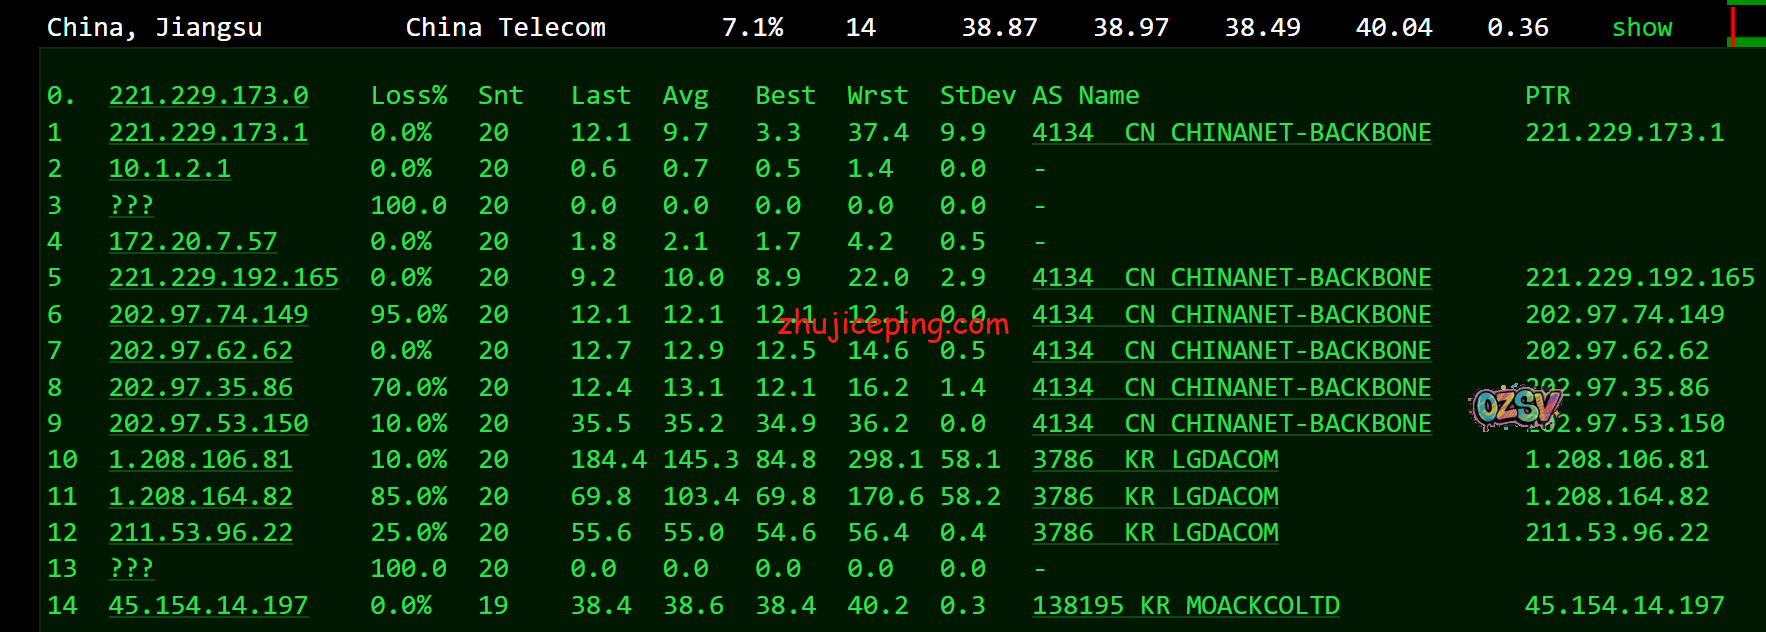Click the OZSV graffiti logo image
This screenshot has height=632, width=1766.
[x=1515, y=407]
